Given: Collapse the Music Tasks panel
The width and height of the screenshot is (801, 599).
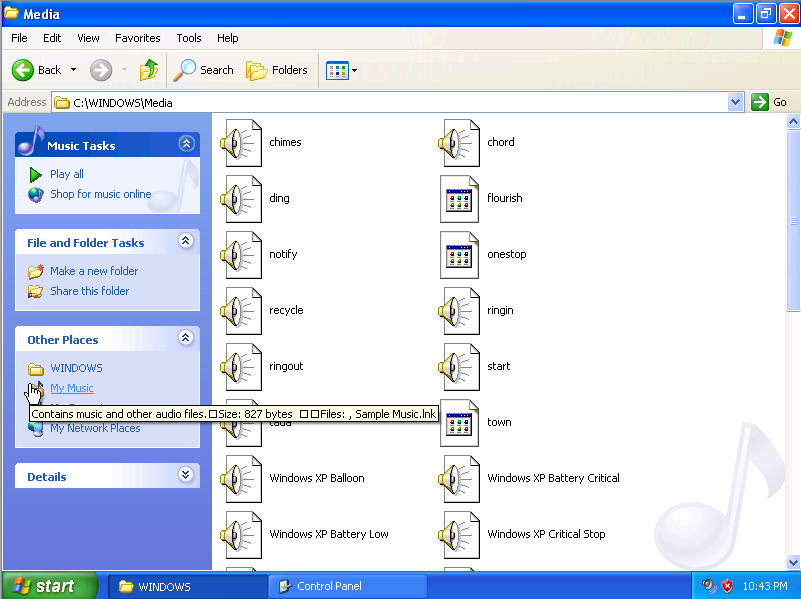Looking at the screenshot, I should [x=186, y=143].
